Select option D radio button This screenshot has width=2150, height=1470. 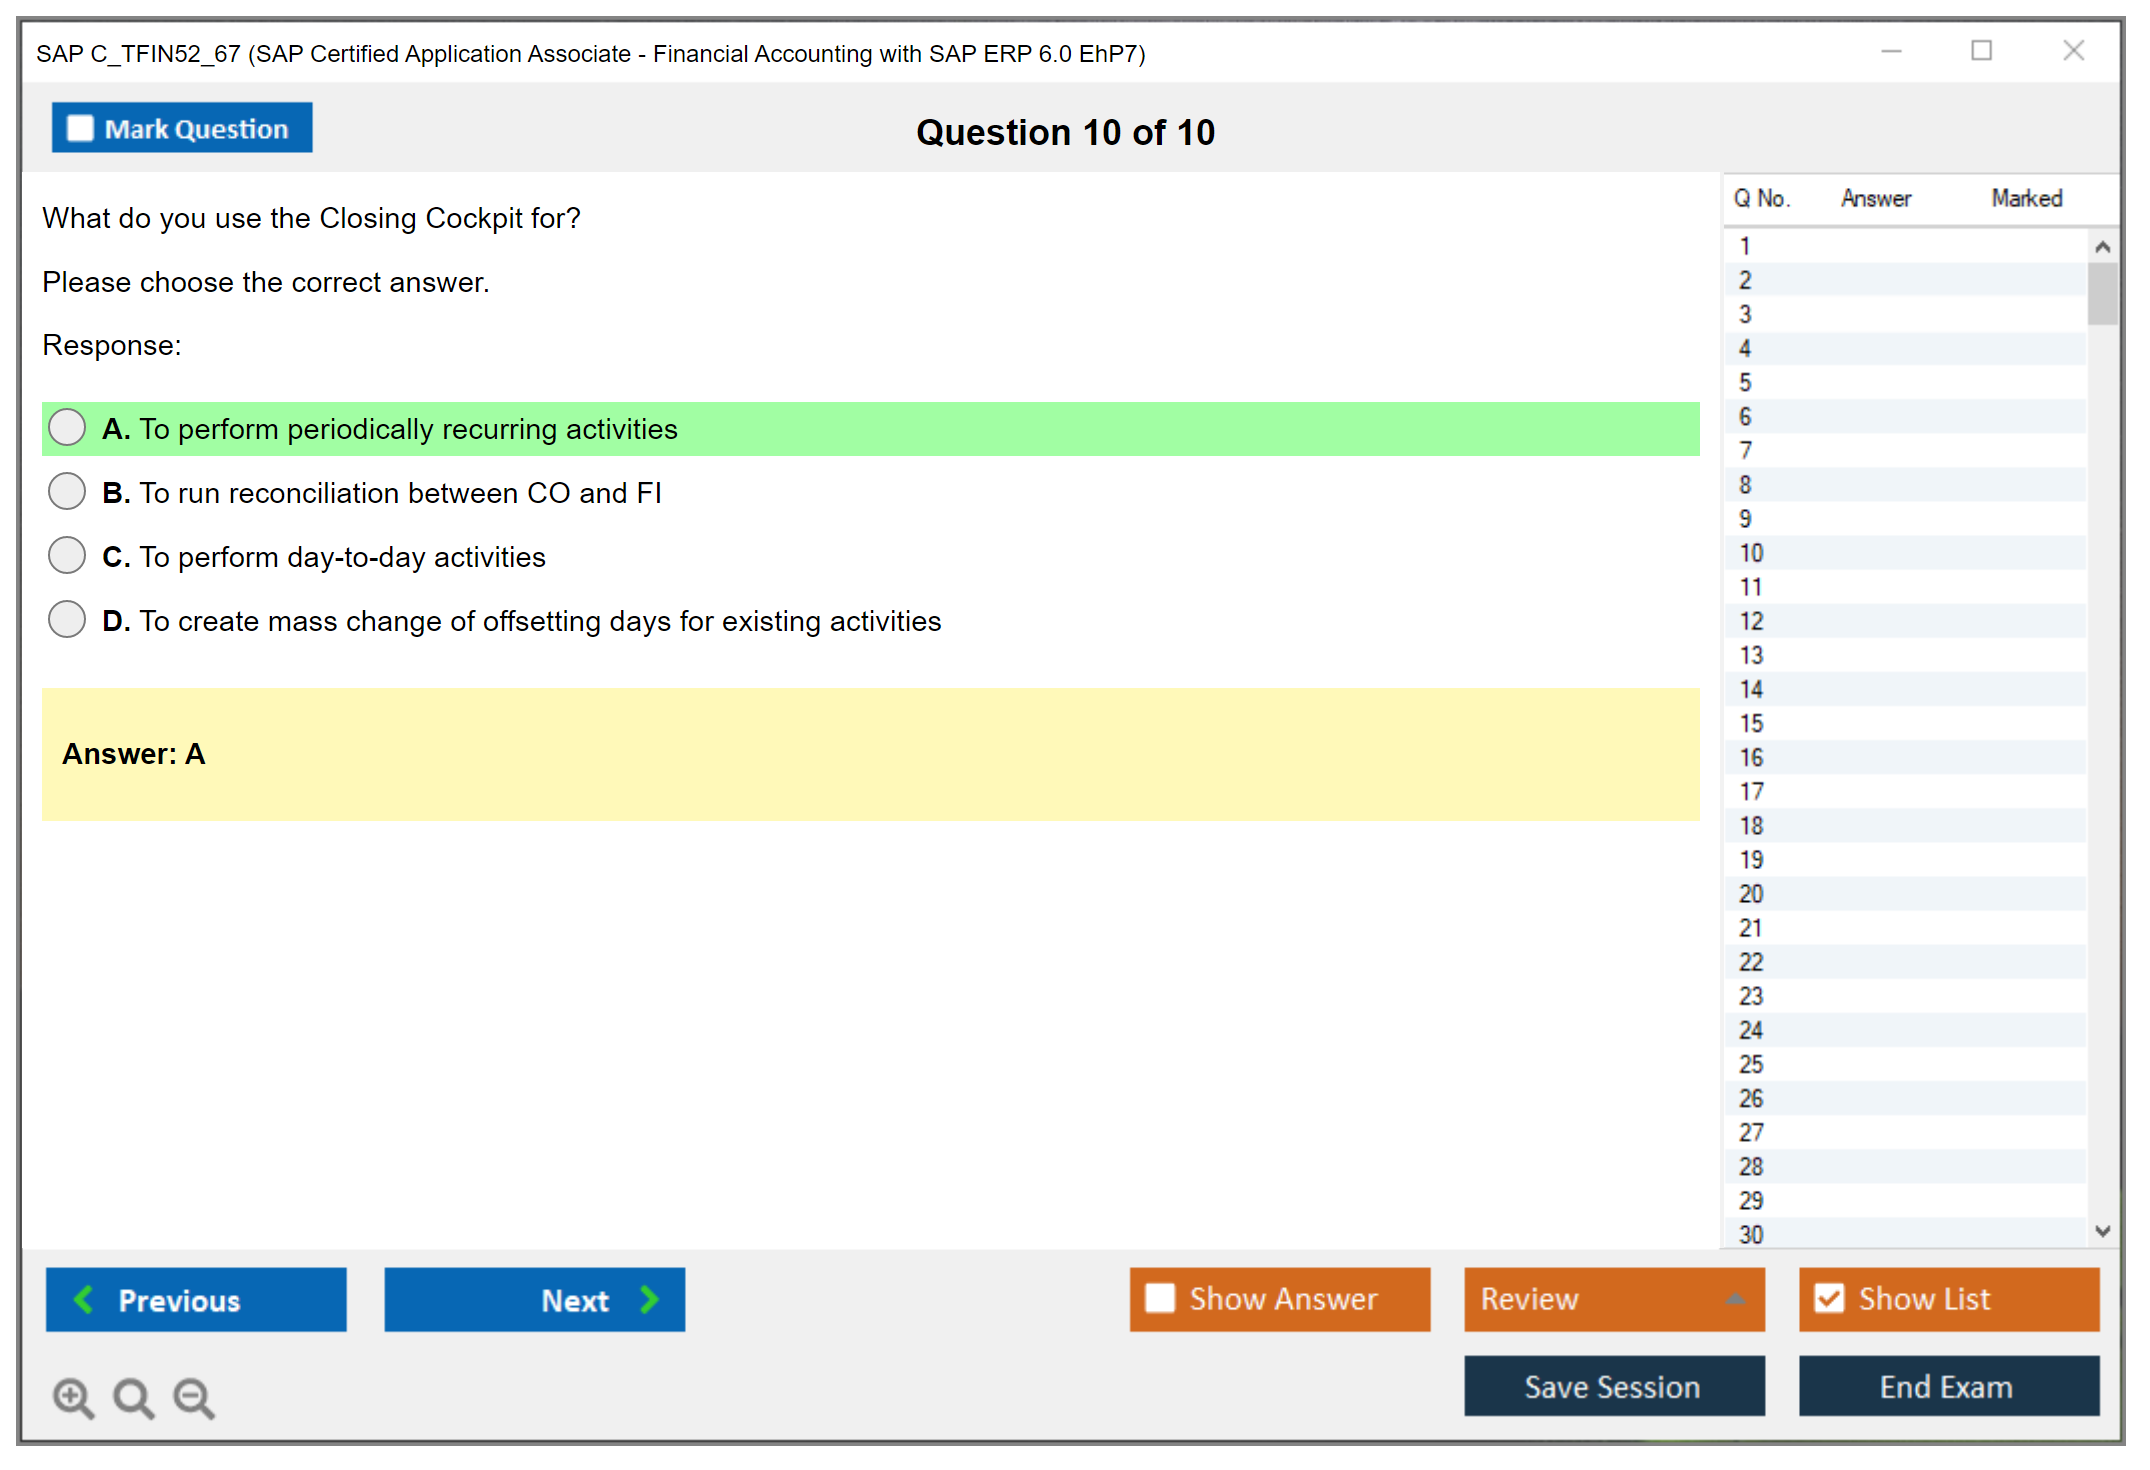click(67, 620)
